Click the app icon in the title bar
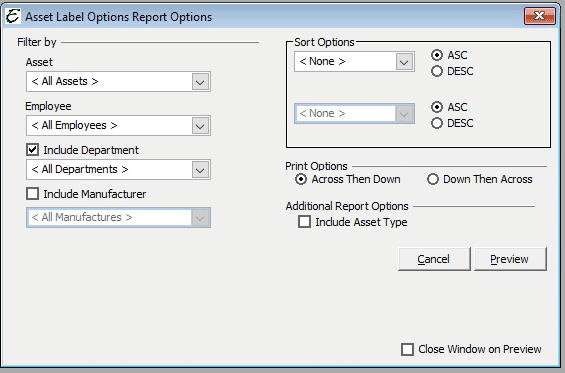This screenshot has width=565, height=373. tap(13, 16)
